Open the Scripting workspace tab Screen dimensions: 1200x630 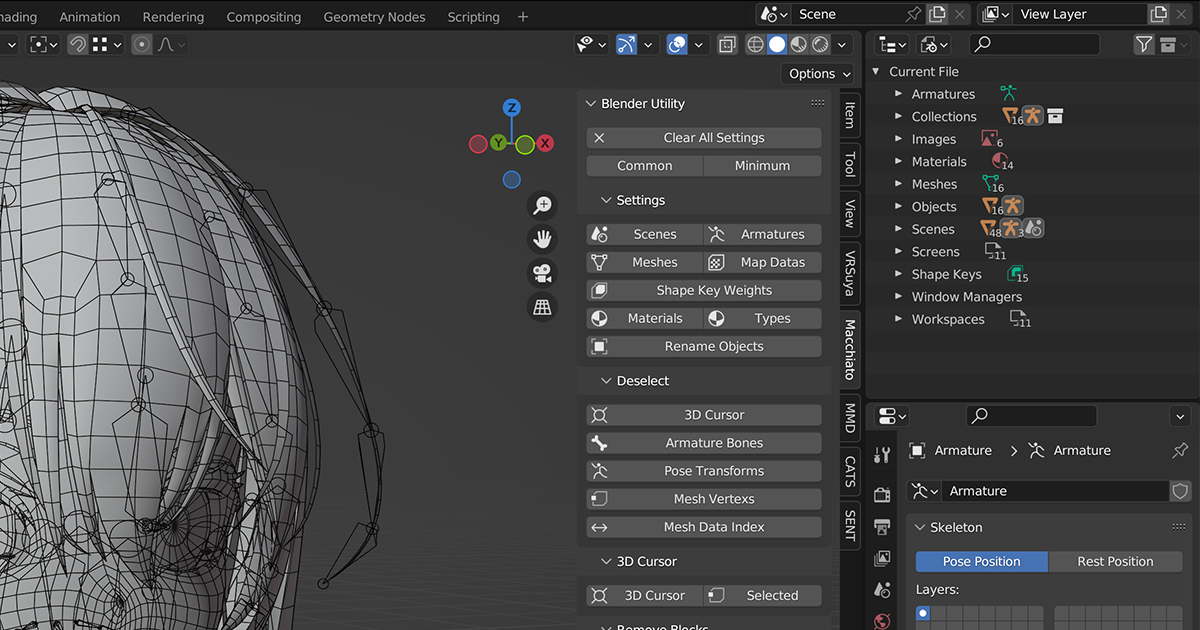pyautogui.click(x=473, y=17)
